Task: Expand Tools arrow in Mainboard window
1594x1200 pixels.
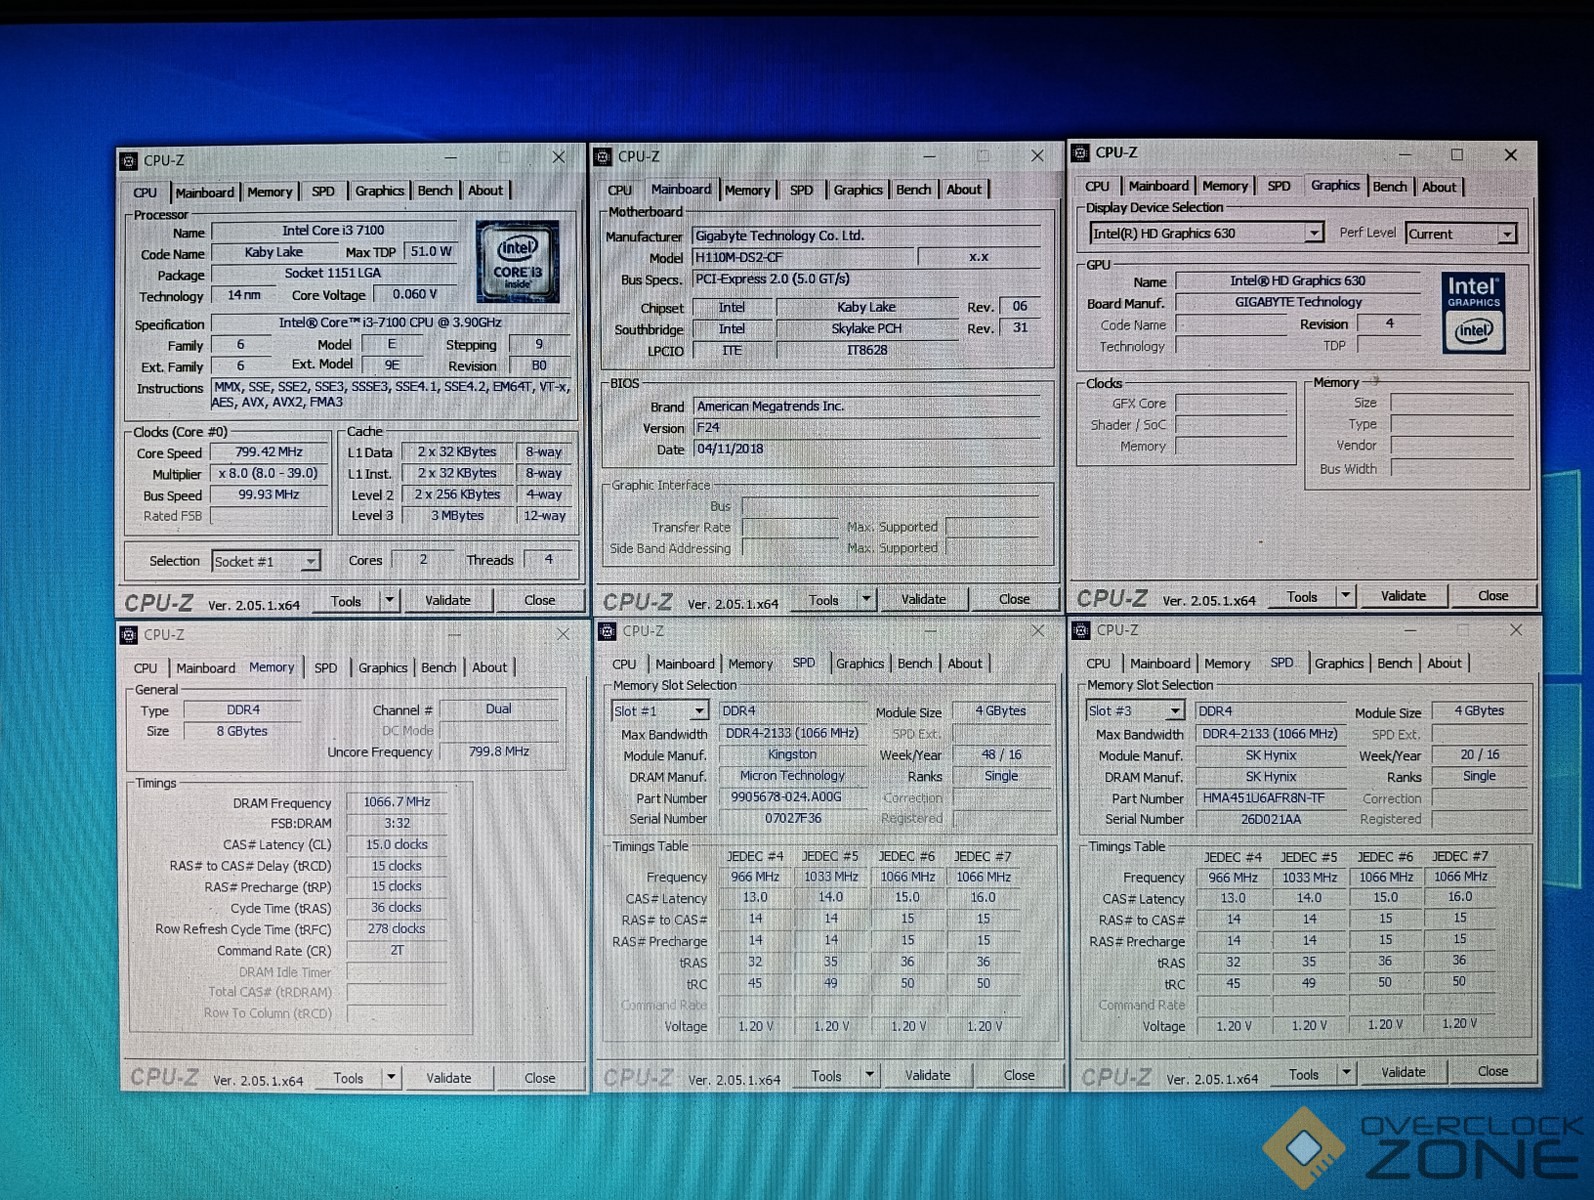Action: coord(867,600)
